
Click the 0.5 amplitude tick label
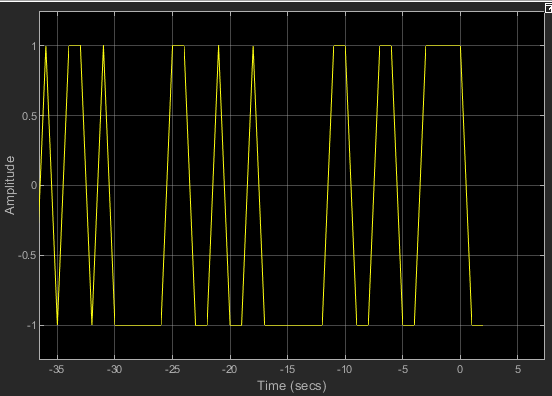(29, 116)
